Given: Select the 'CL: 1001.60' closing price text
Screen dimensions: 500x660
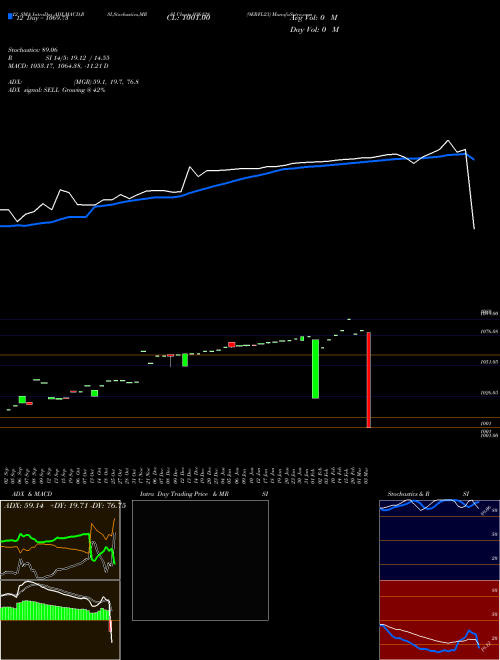Looking at the screenshot, I should [188, 17].
